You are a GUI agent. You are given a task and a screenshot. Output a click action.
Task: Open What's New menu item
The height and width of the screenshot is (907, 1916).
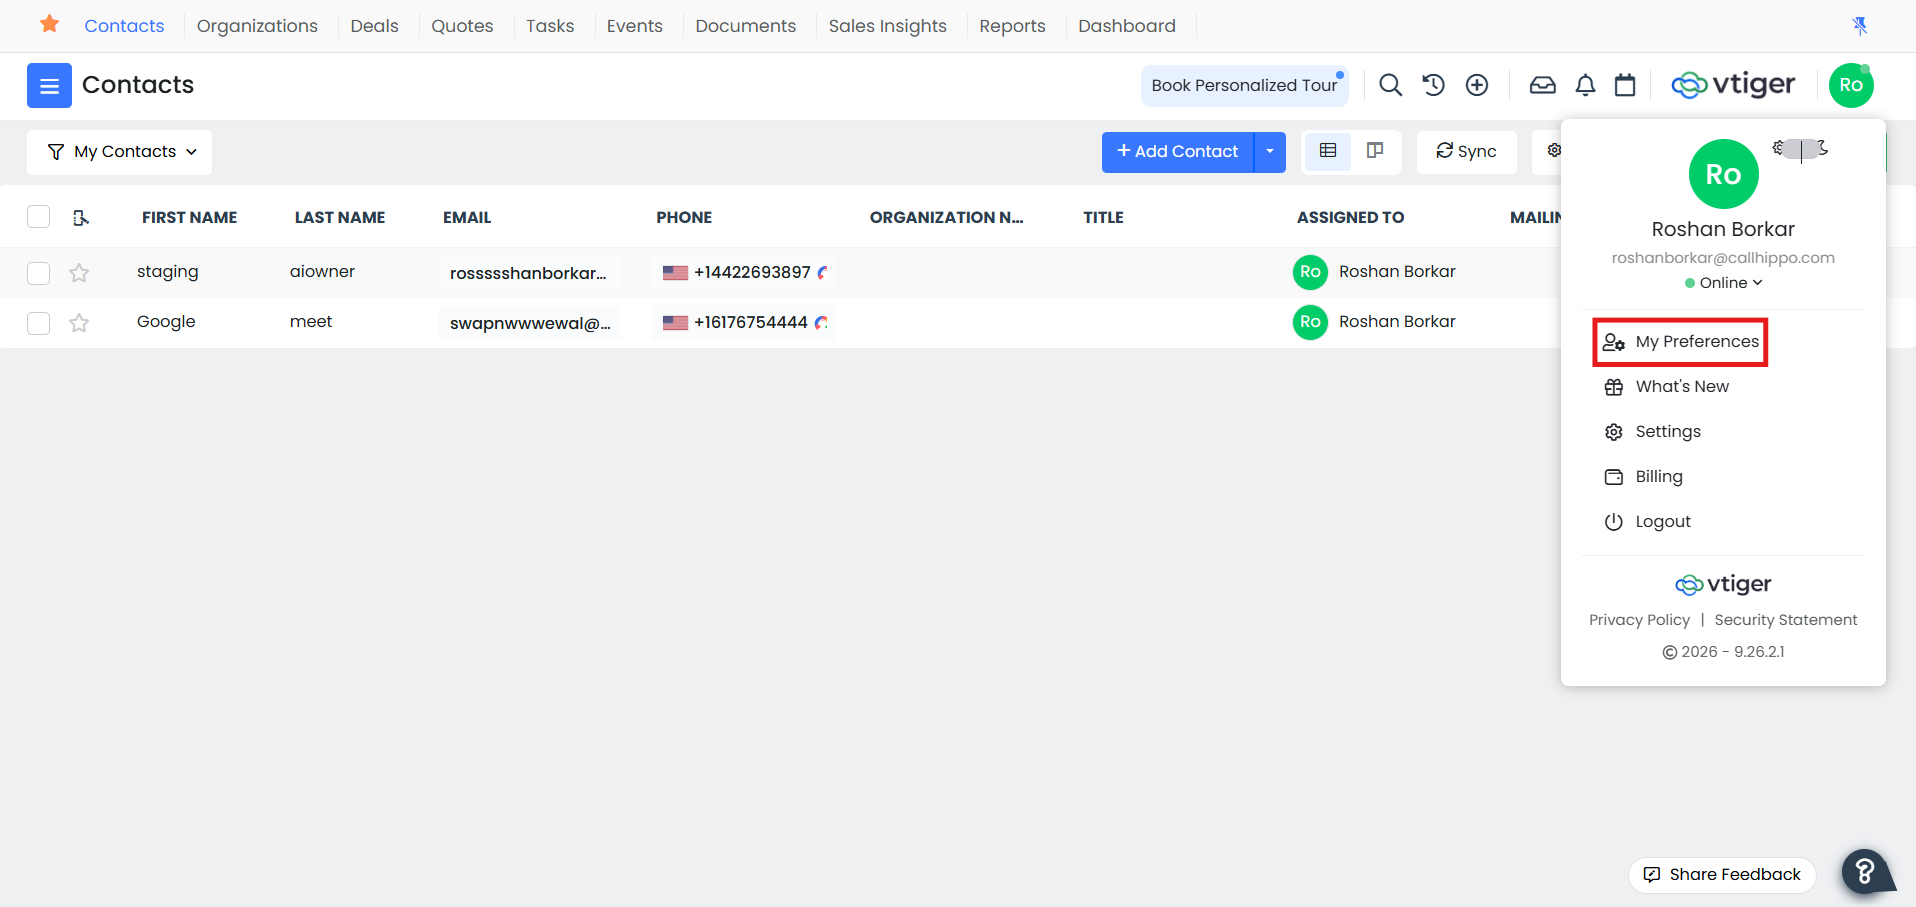1666,387
